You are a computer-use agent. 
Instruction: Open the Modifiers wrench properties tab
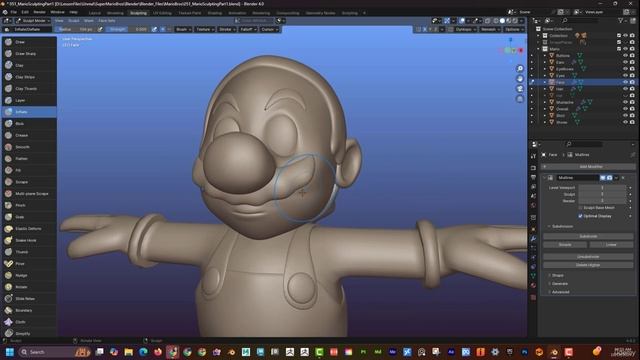point(533,238)
